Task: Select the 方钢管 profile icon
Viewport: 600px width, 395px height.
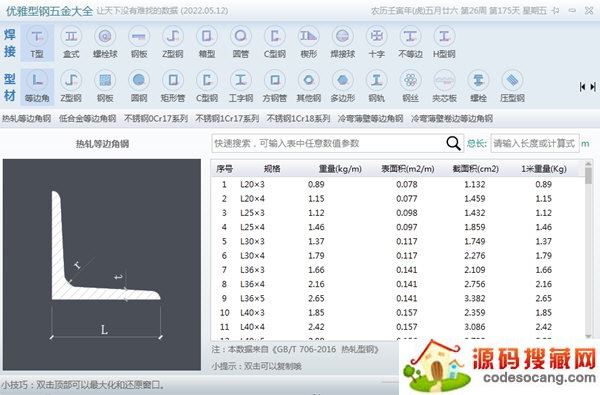Action: point(275,87)
